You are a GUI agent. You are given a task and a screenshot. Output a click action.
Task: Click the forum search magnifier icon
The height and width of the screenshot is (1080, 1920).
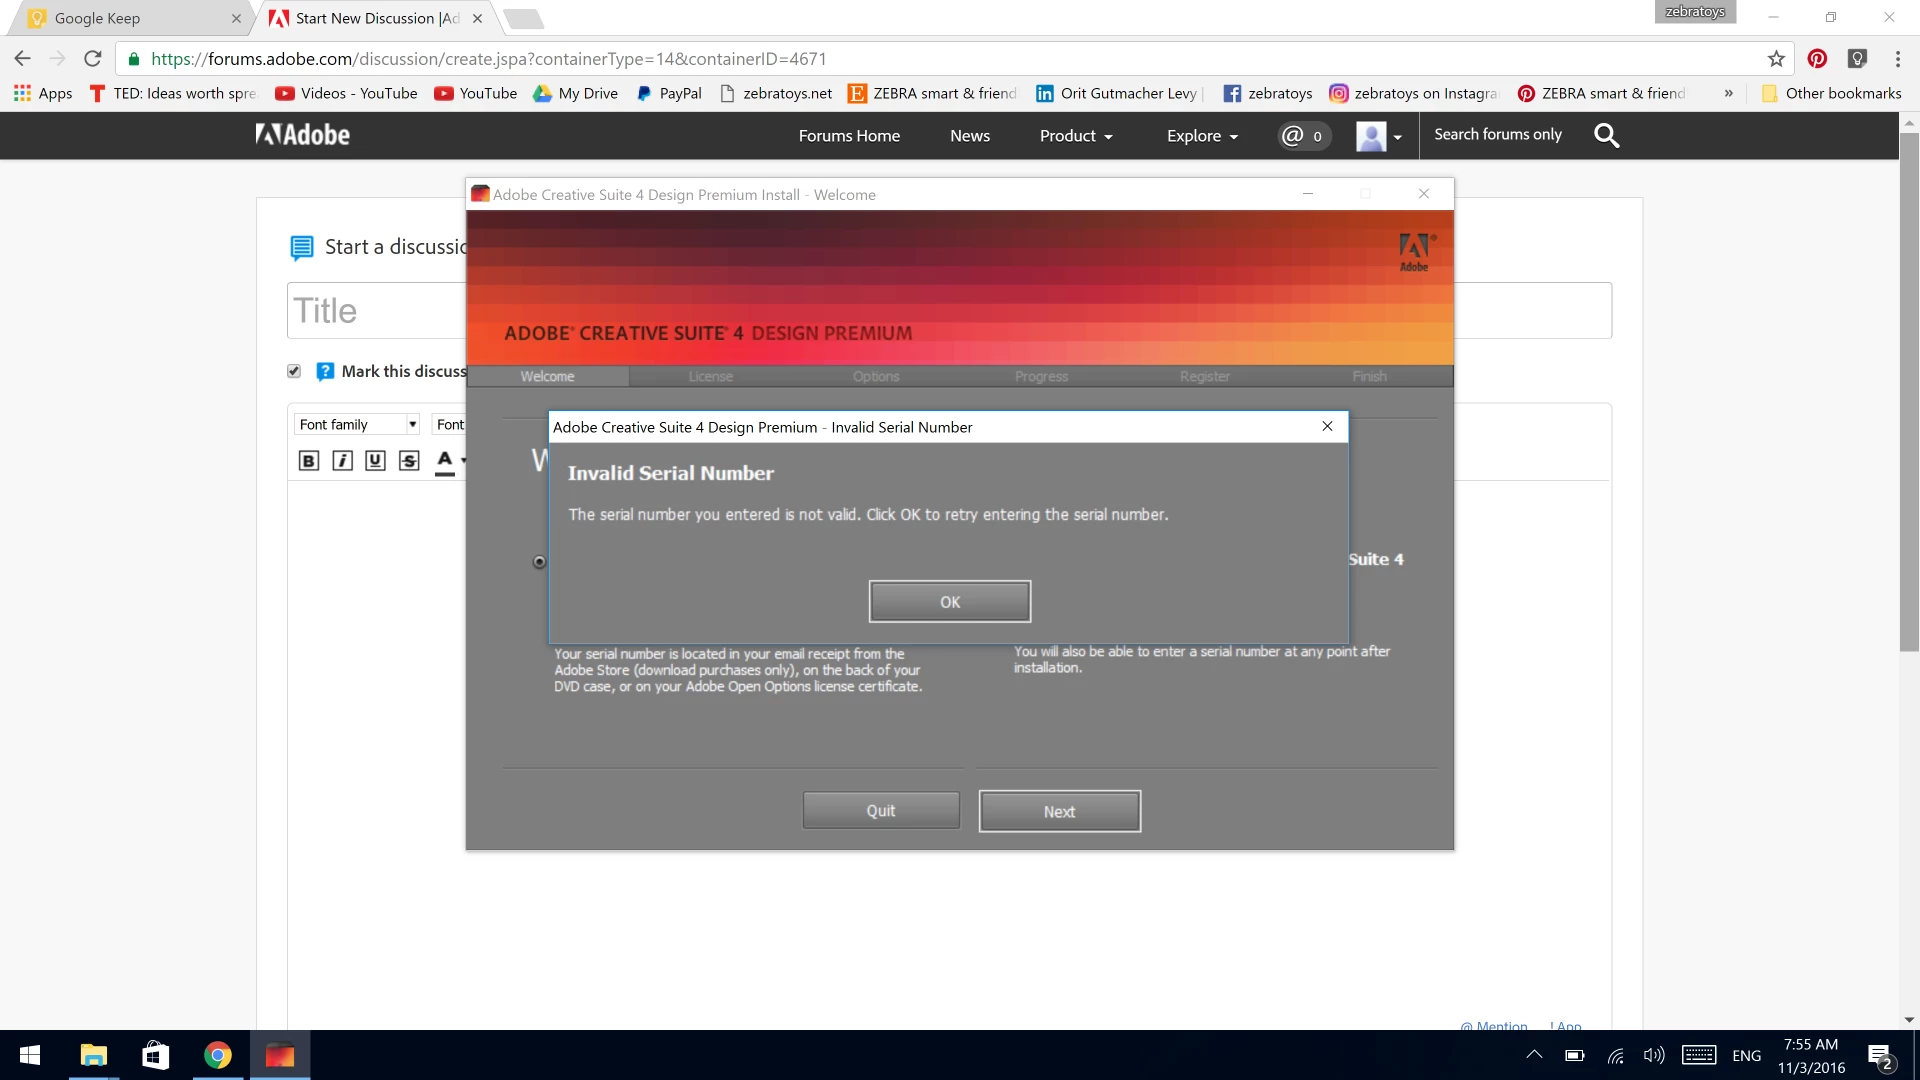tap(1606, 135)
